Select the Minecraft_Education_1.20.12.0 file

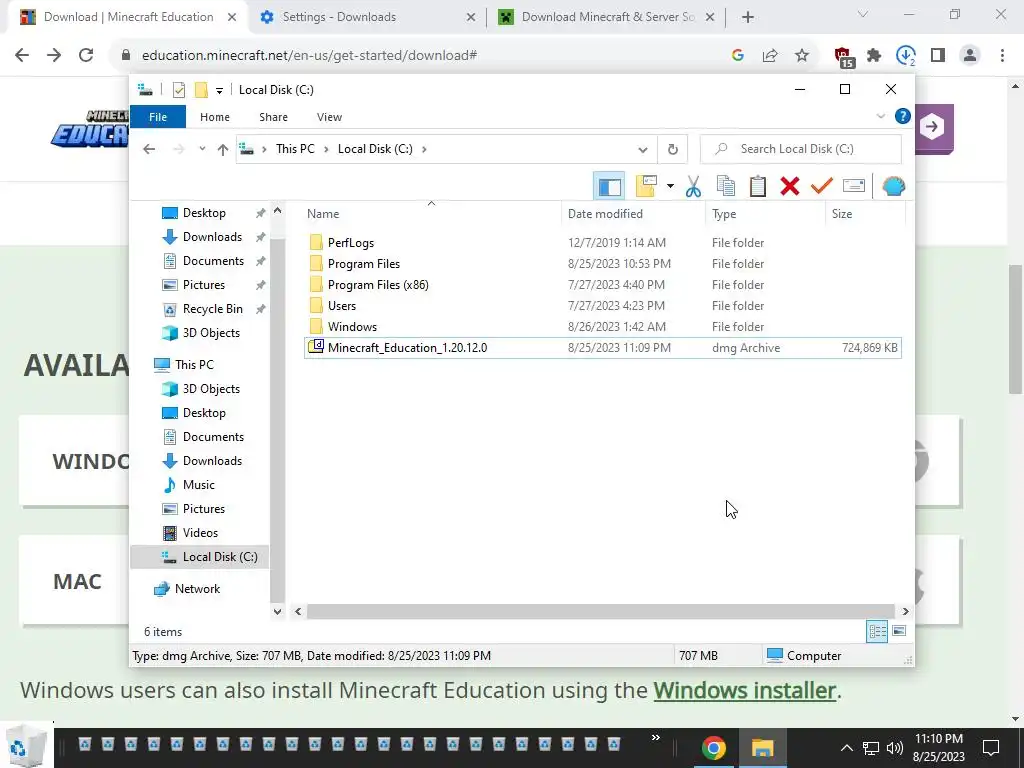602,347
